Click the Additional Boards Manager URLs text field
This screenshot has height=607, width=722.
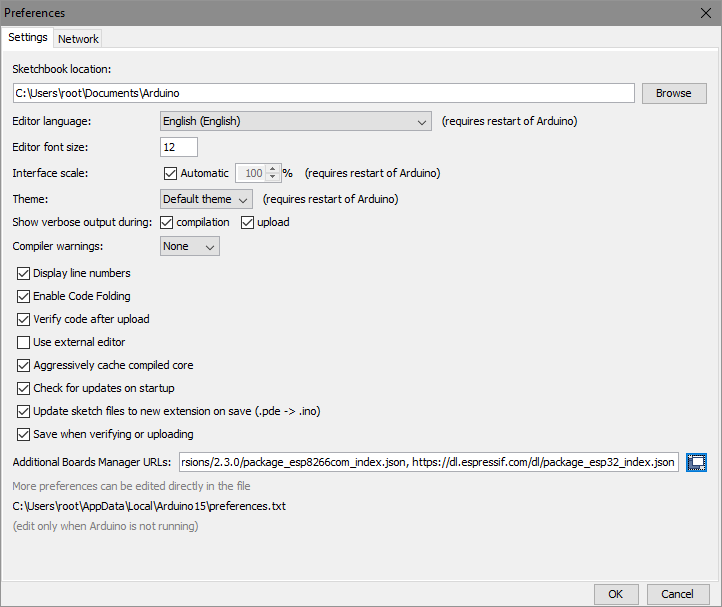[429, 462]
